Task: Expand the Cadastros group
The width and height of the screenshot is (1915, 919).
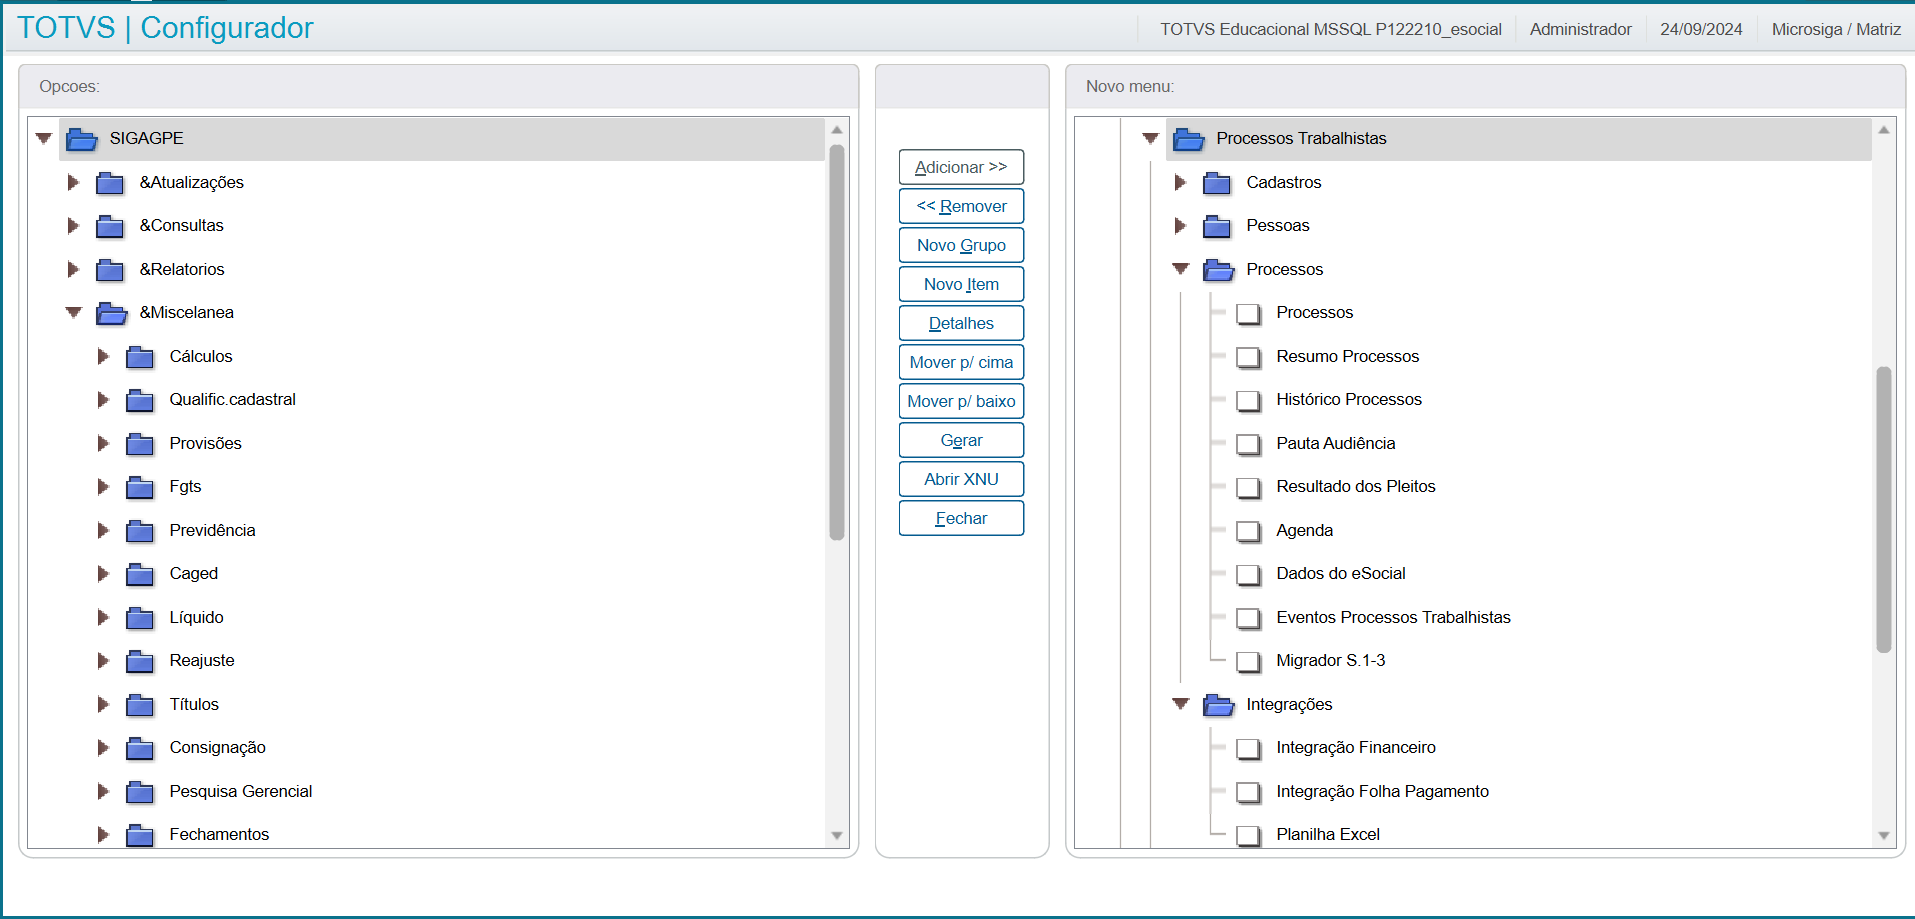Action: point(1180,182)
